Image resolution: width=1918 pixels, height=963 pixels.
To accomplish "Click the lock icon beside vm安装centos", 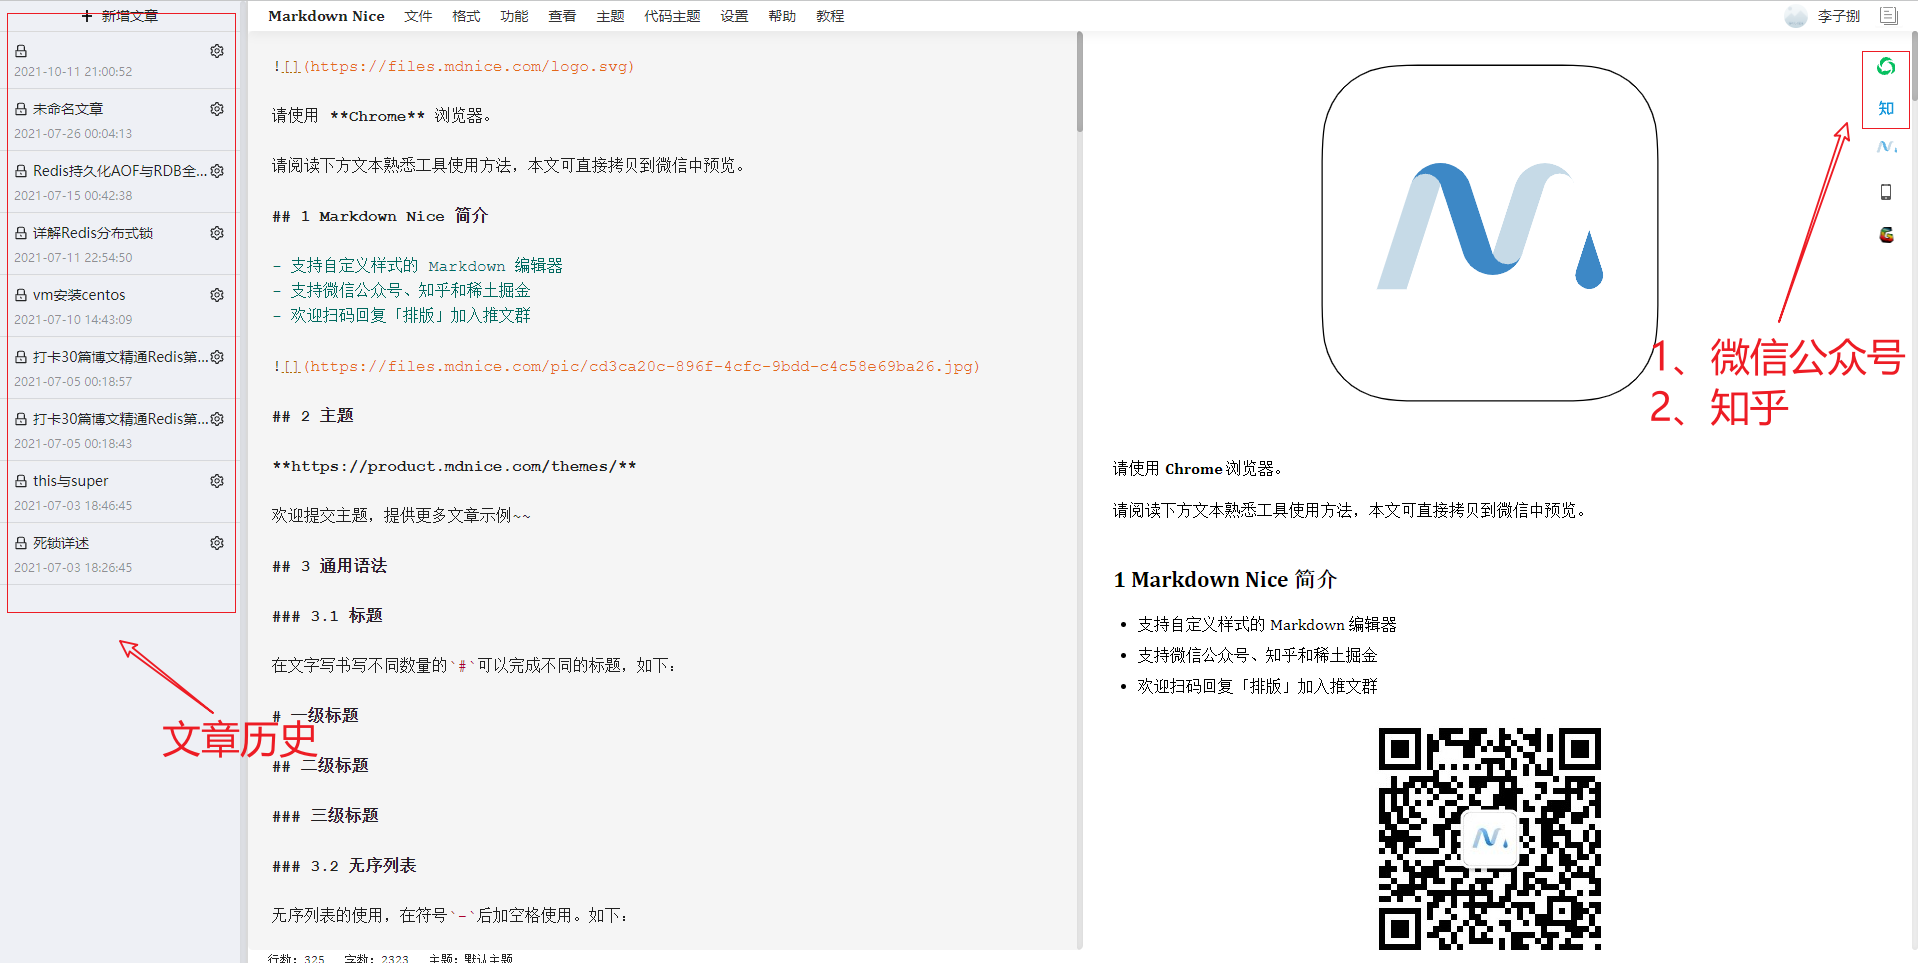I will (21, 295).
